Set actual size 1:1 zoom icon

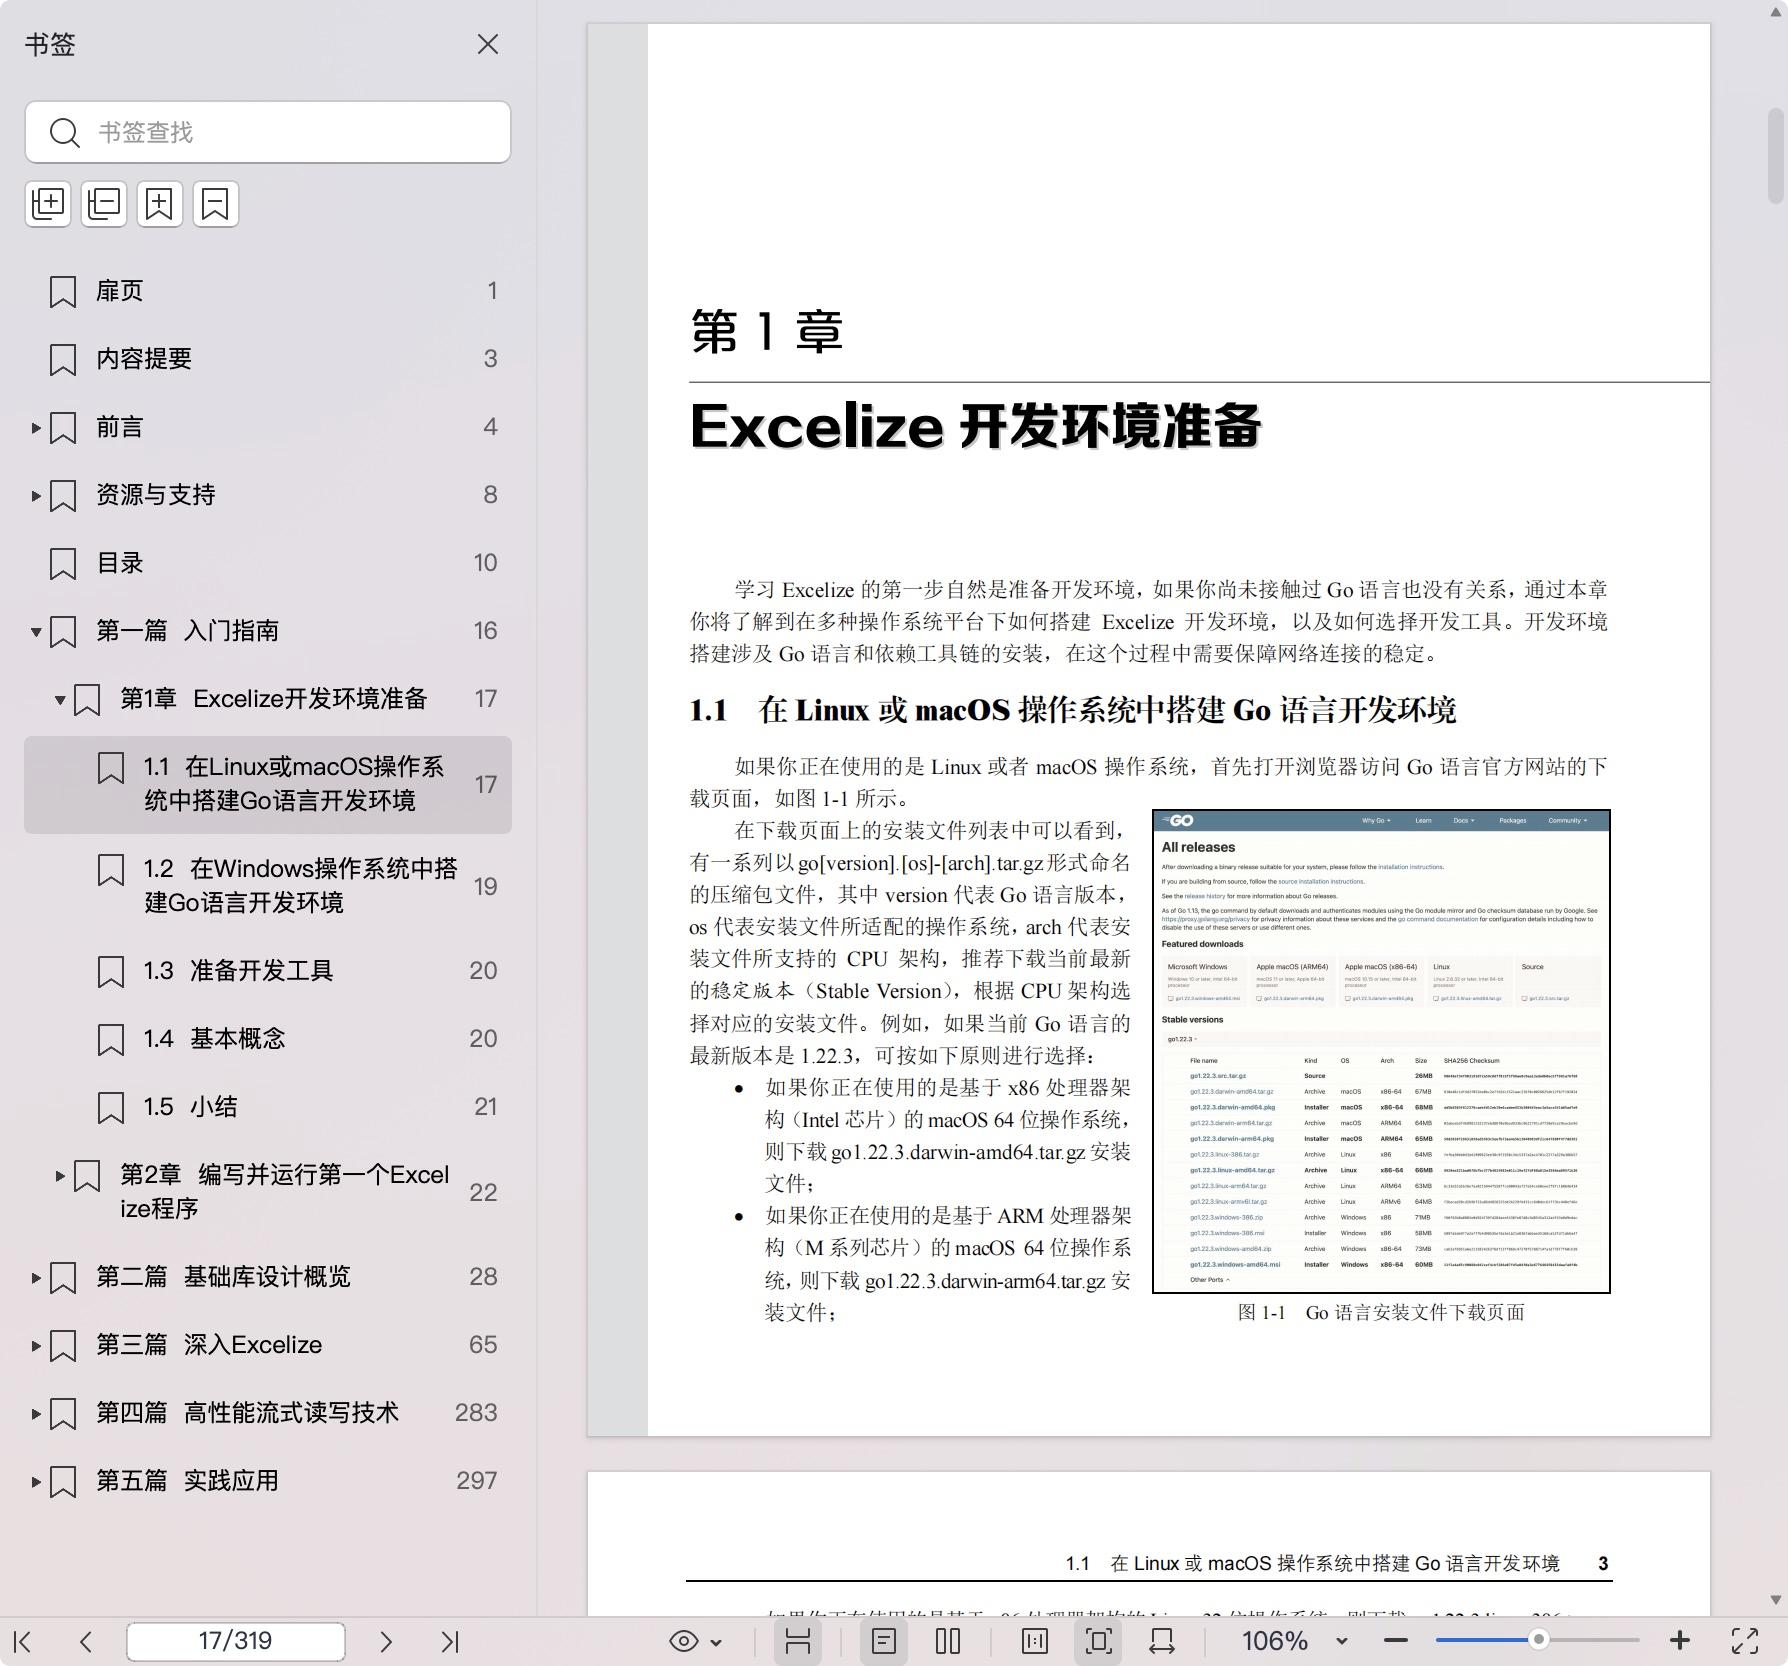(x=1035, y=1641)
